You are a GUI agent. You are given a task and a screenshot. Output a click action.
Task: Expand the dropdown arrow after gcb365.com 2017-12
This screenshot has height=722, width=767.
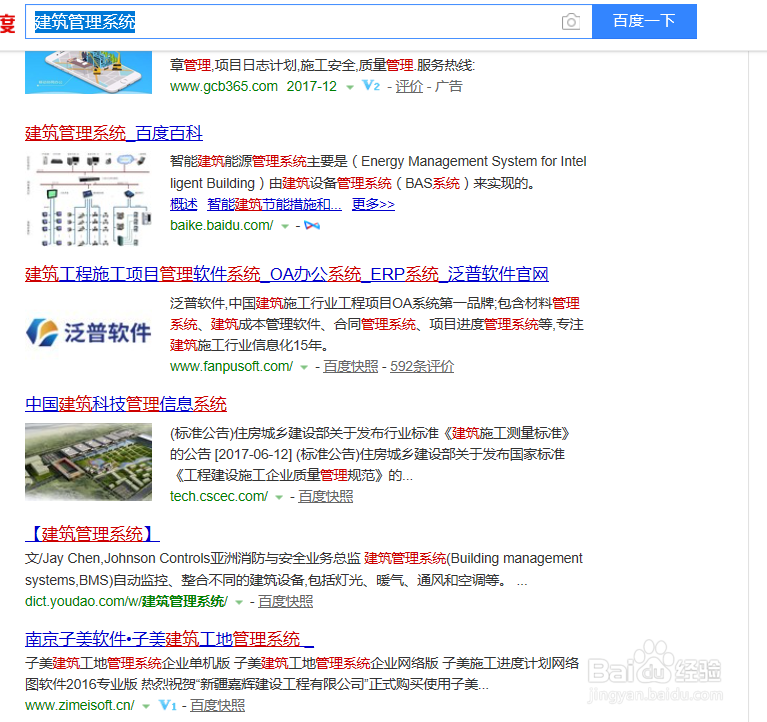tap(350, 88)
